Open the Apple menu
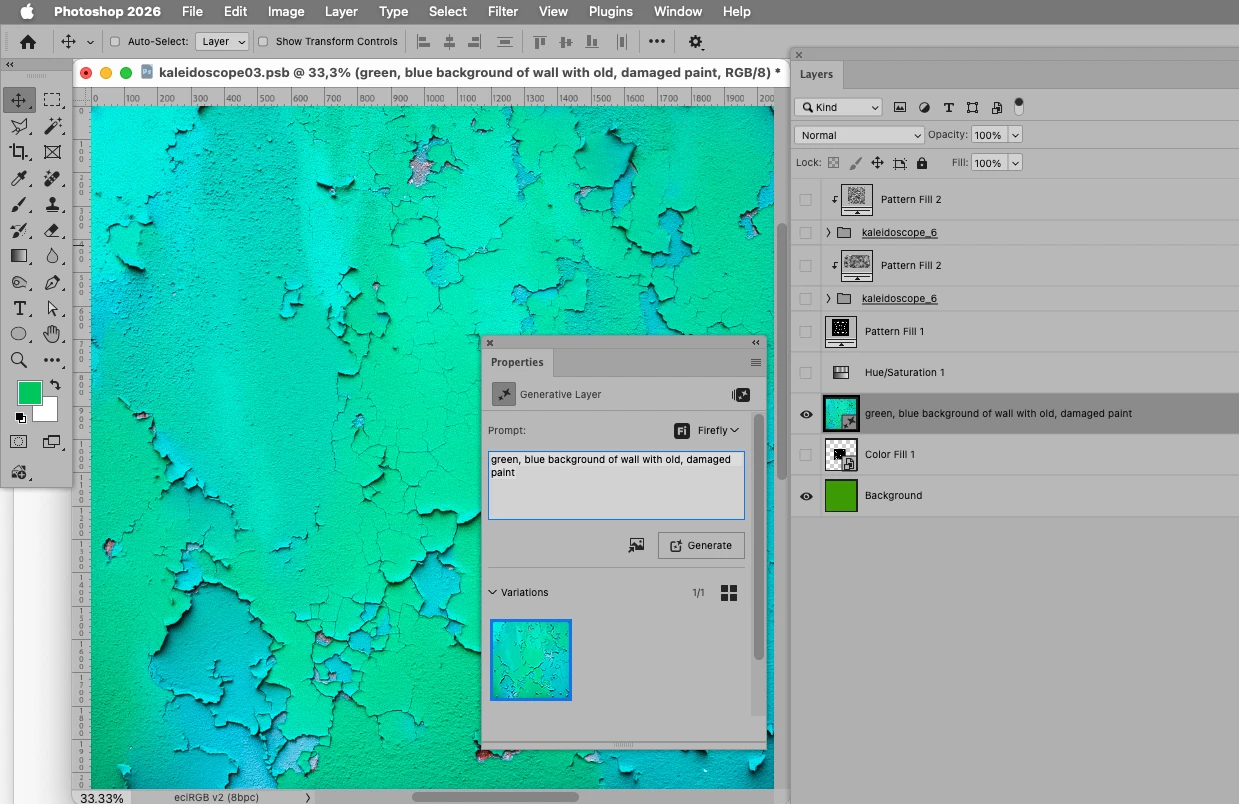The width and height of the screenshot is (1239, 804). click(x=27, y=12)
